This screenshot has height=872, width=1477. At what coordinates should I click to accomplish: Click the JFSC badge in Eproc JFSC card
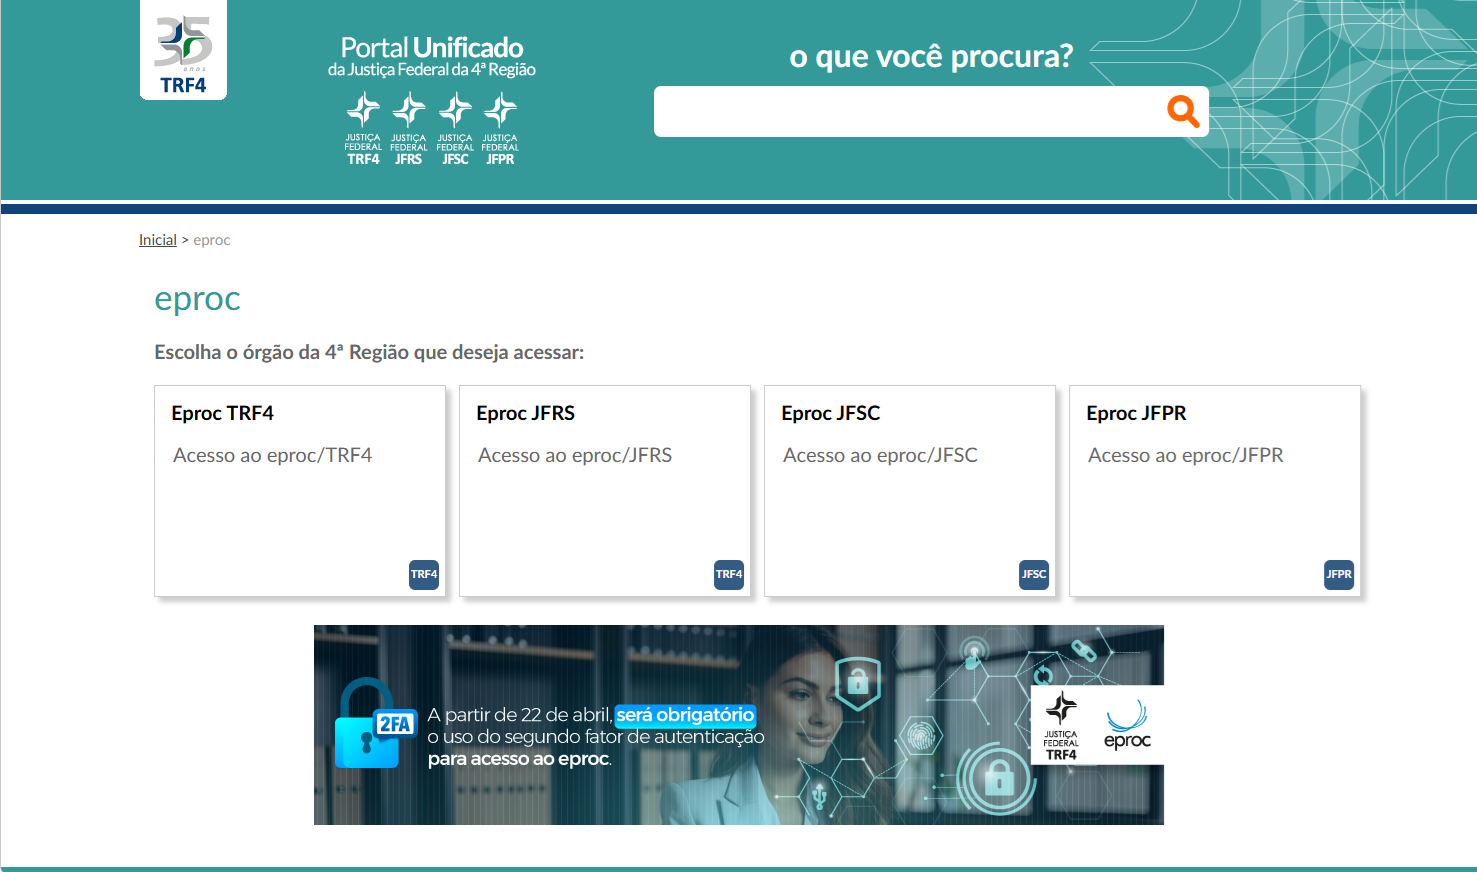click(x=1034, y=575)
